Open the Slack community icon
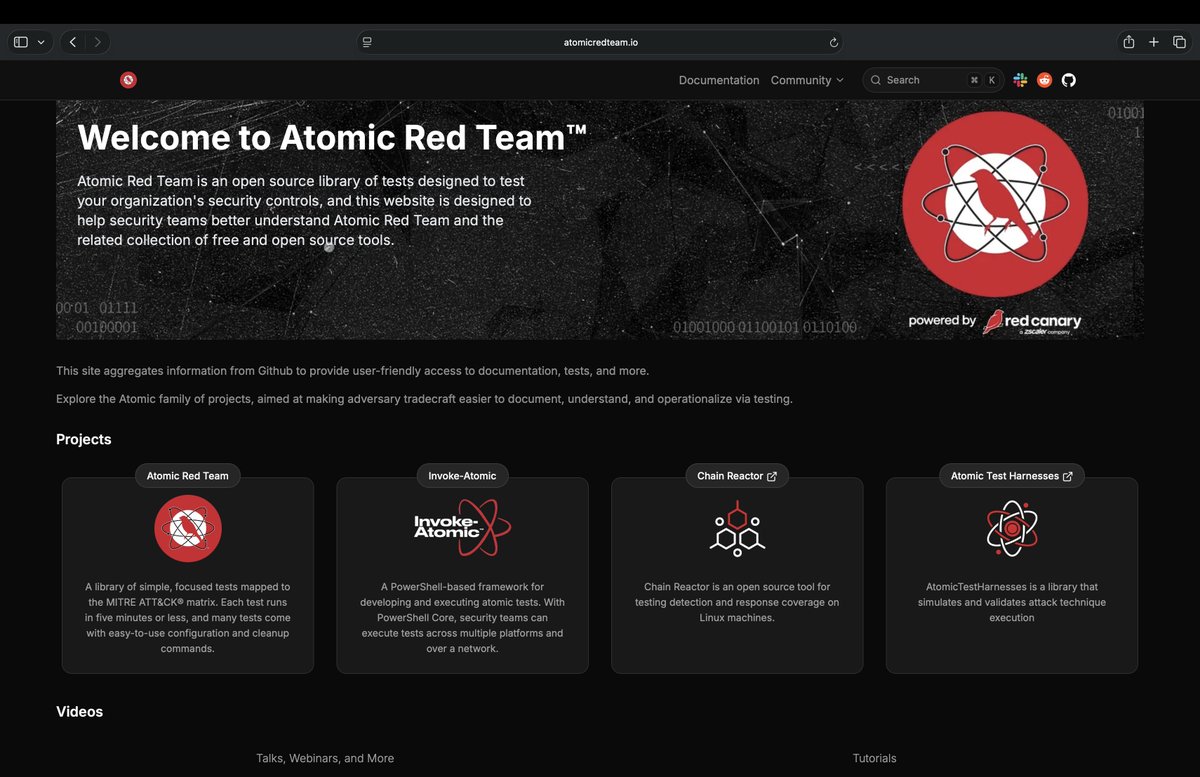The image size is (1200, 777). coord(1020,80)
